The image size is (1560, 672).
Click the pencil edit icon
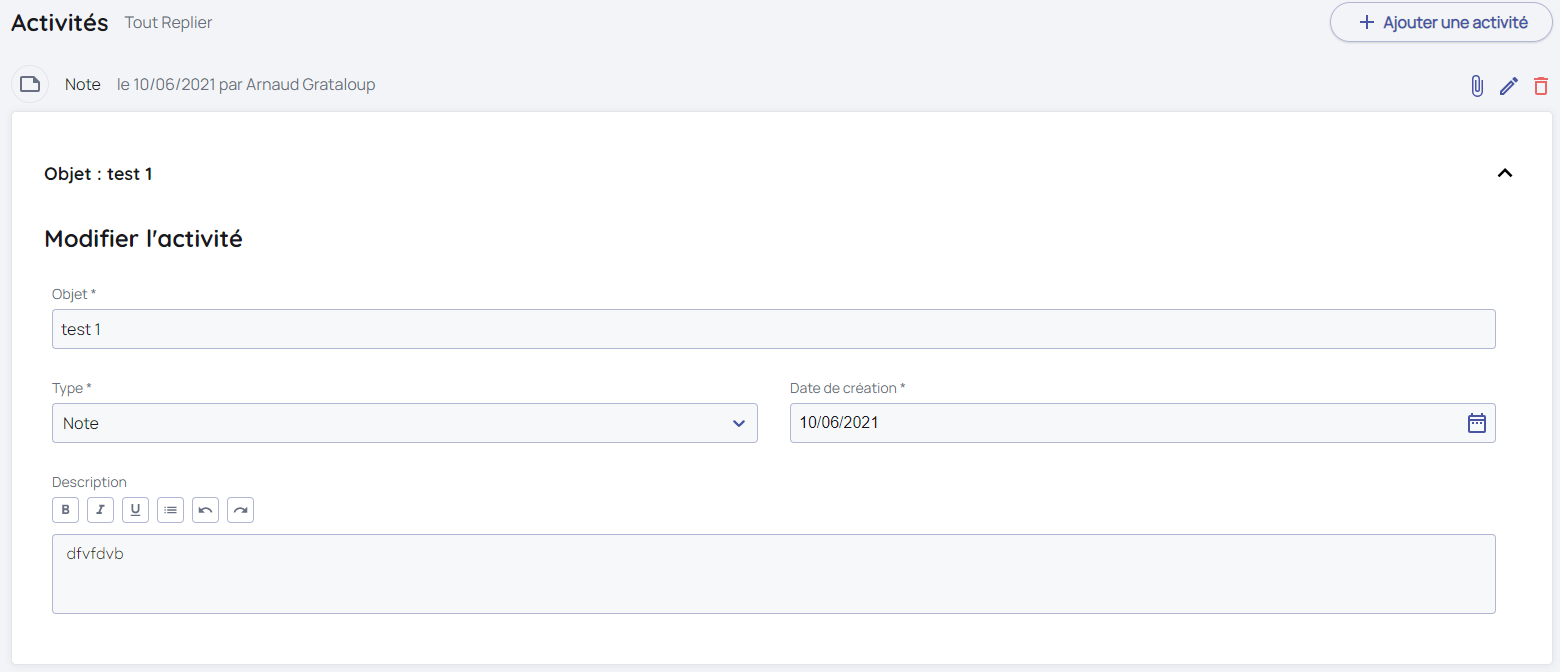pos(1508,86)
